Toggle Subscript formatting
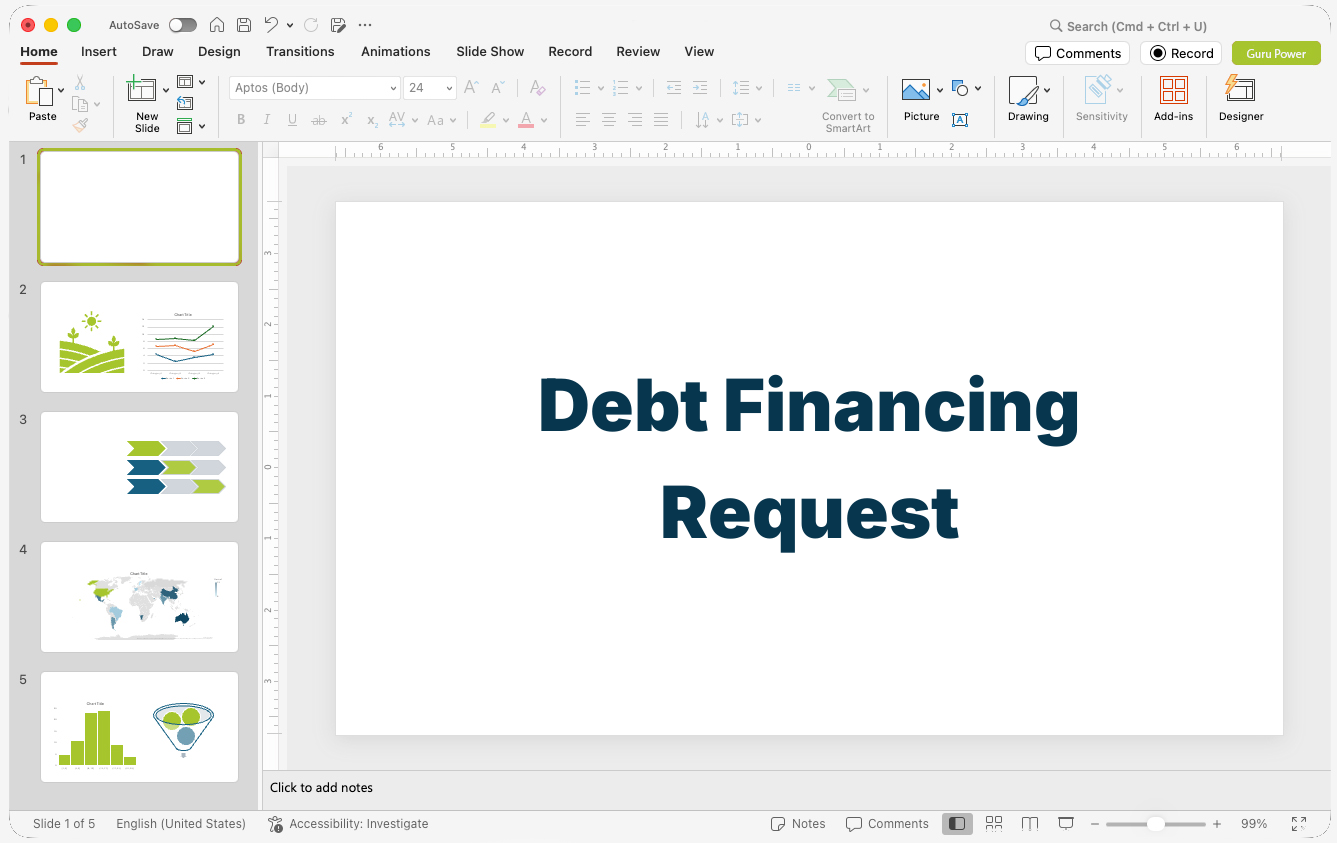 point(372,120)
